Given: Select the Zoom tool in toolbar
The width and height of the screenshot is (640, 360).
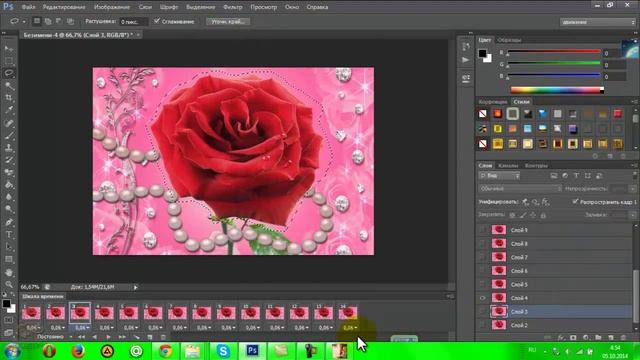Looking at the screenshot, I should 9,284.
